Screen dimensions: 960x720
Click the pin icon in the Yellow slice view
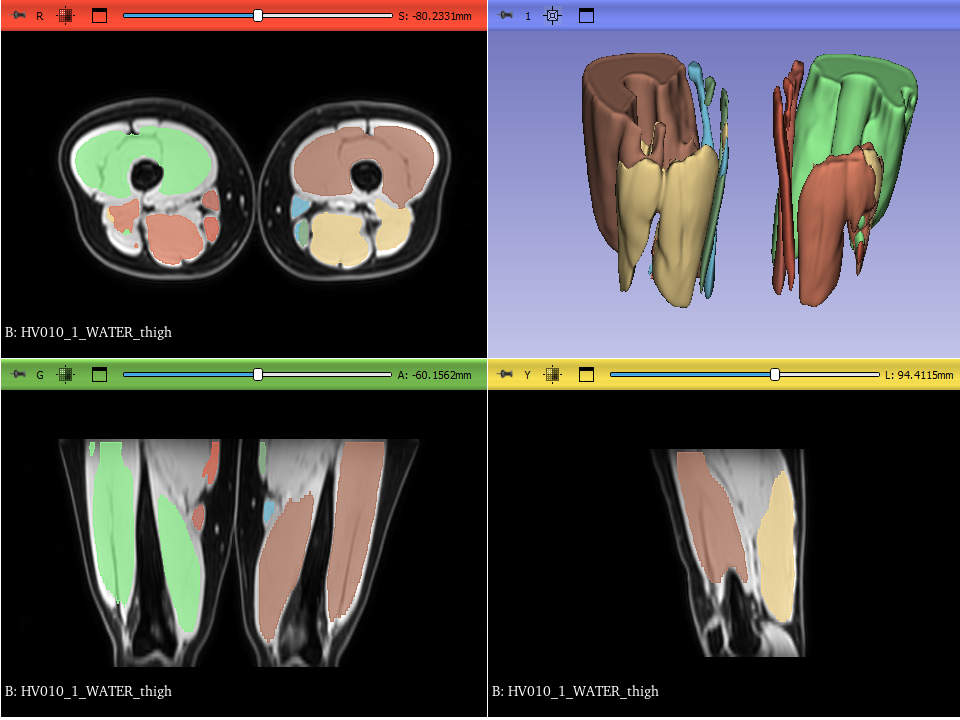505,374
